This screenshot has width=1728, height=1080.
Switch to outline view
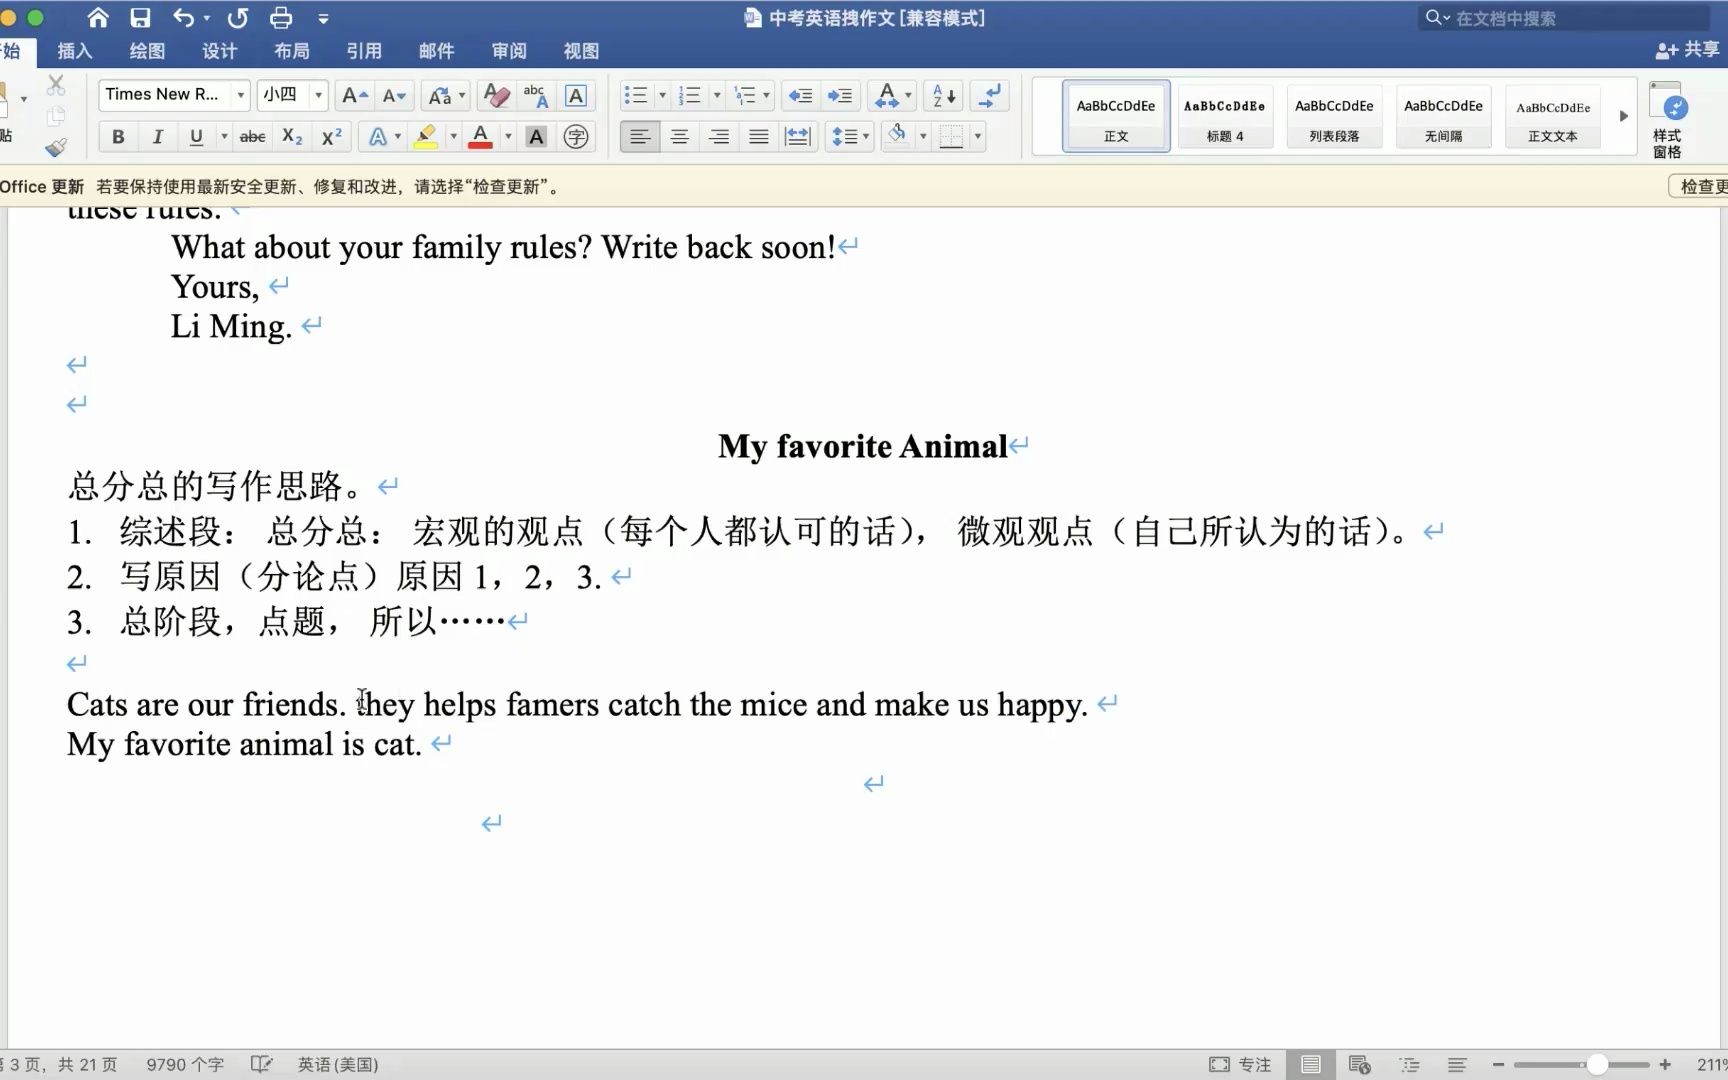click(1409, 1064)
